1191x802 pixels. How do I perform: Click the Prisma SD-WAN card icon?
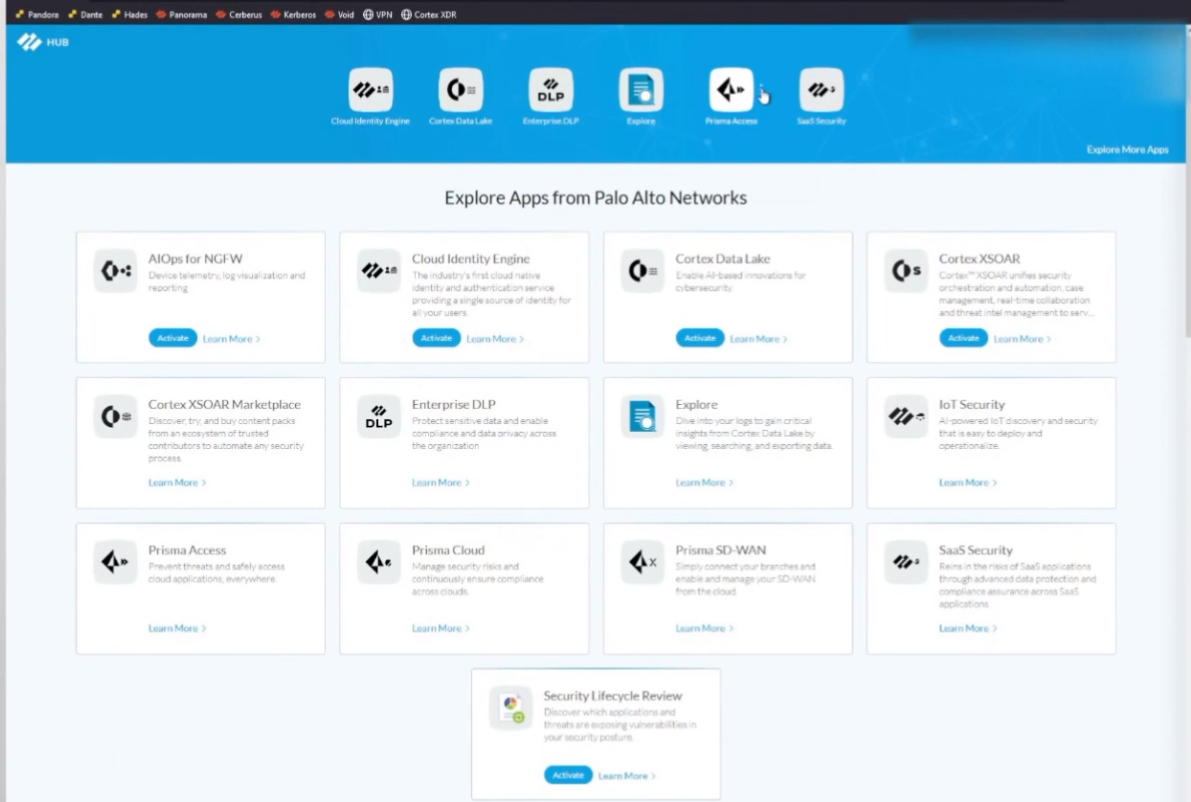click(x=643, y=562)
